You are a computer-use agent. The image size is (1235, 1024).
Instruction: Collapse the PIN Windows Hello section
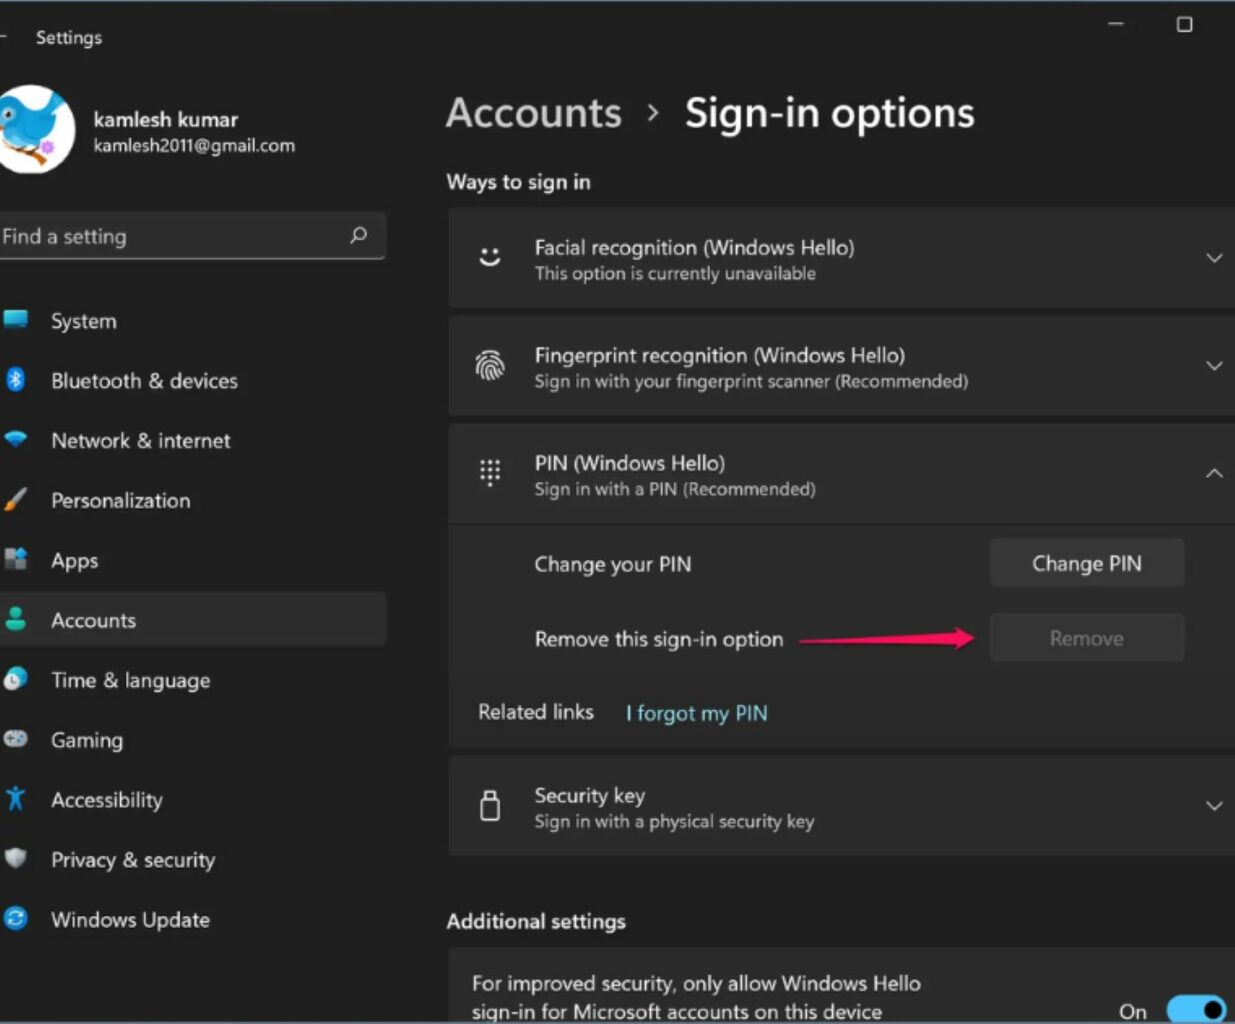pyautogui.click(x=1213, y=473)
